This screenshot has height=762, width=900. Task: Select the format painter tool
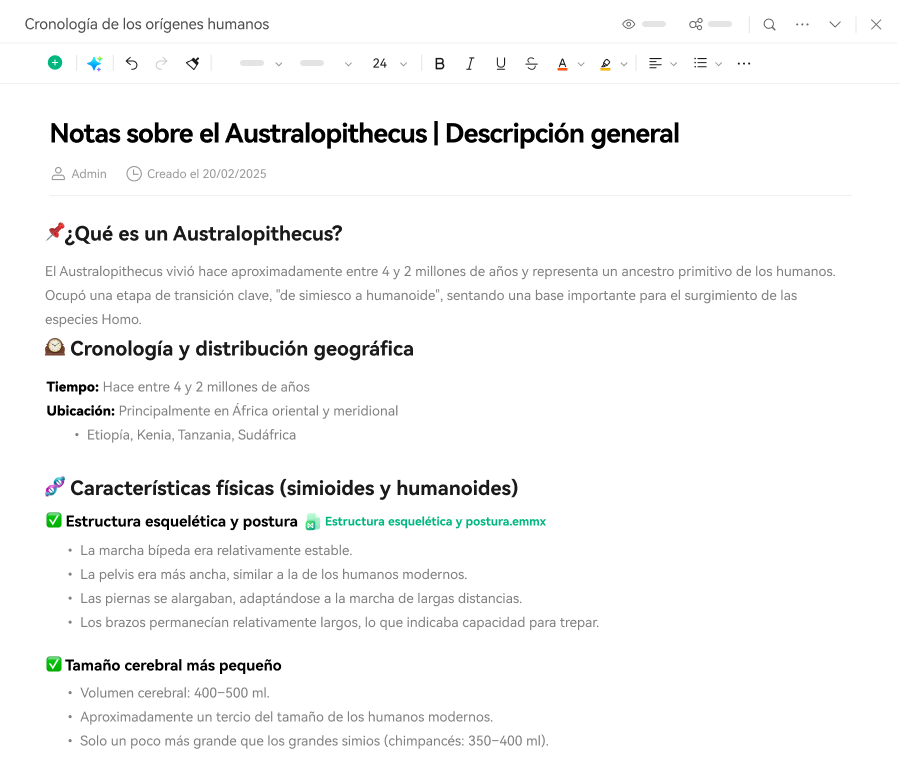coord(192,63)
